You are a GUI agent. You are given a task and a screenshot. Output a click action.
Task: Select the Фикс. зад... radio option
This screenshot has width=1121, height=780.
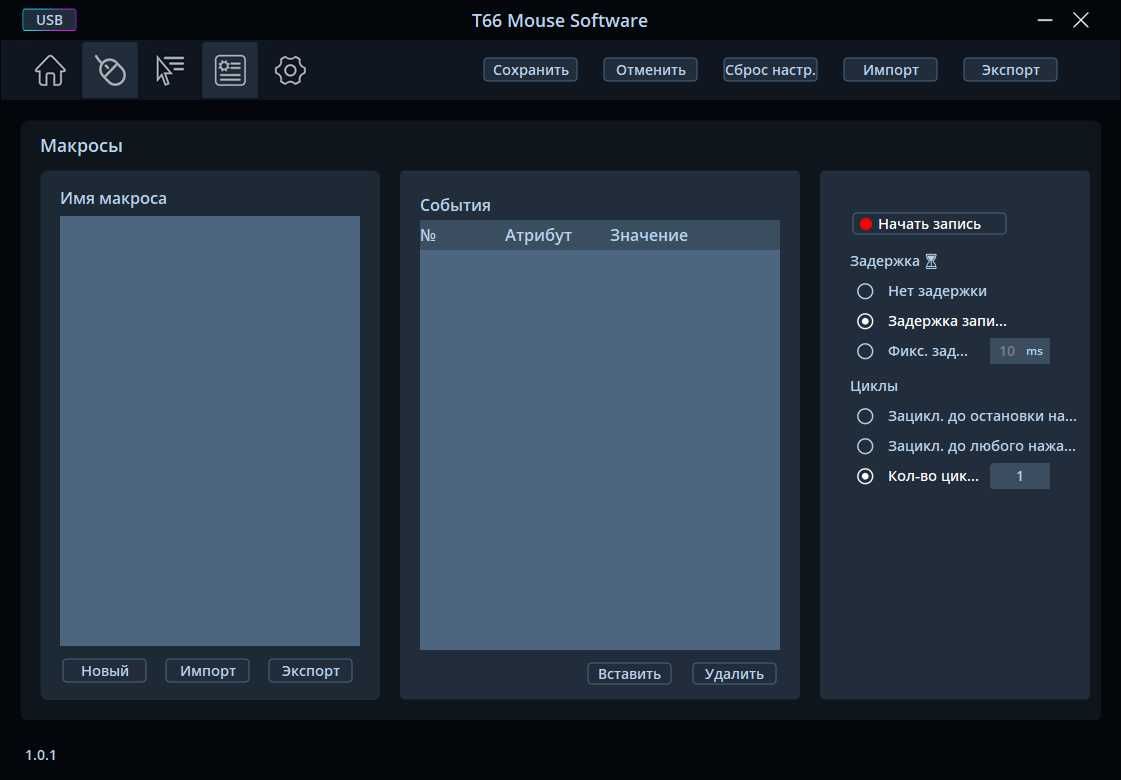coord(865,351)
